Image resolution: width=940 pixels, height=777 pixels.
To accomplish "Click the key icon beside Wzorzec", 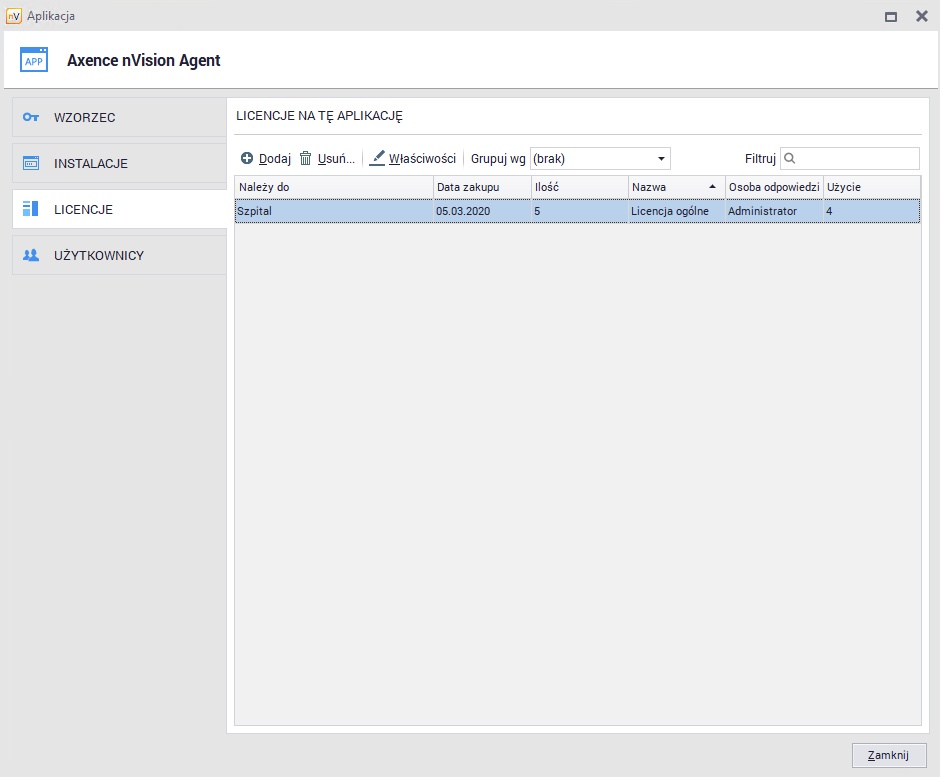I will [31, 117].
